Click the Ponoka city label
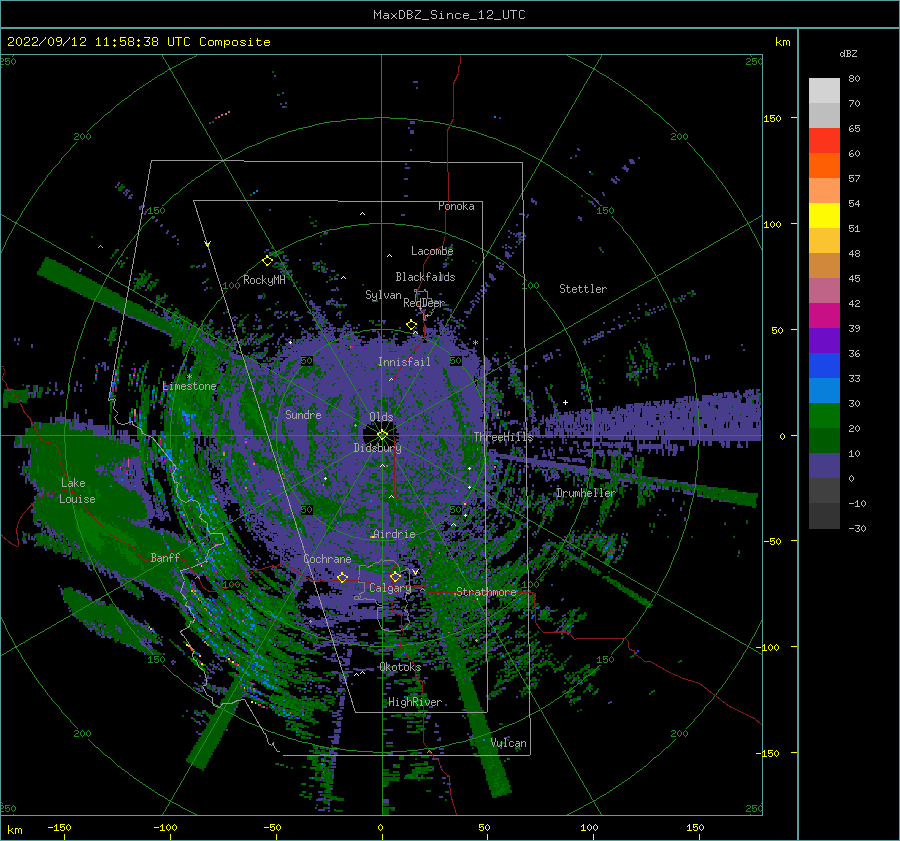Image resolution: width=900 pixels, height=841 pixels. click(x=456, y=206)
